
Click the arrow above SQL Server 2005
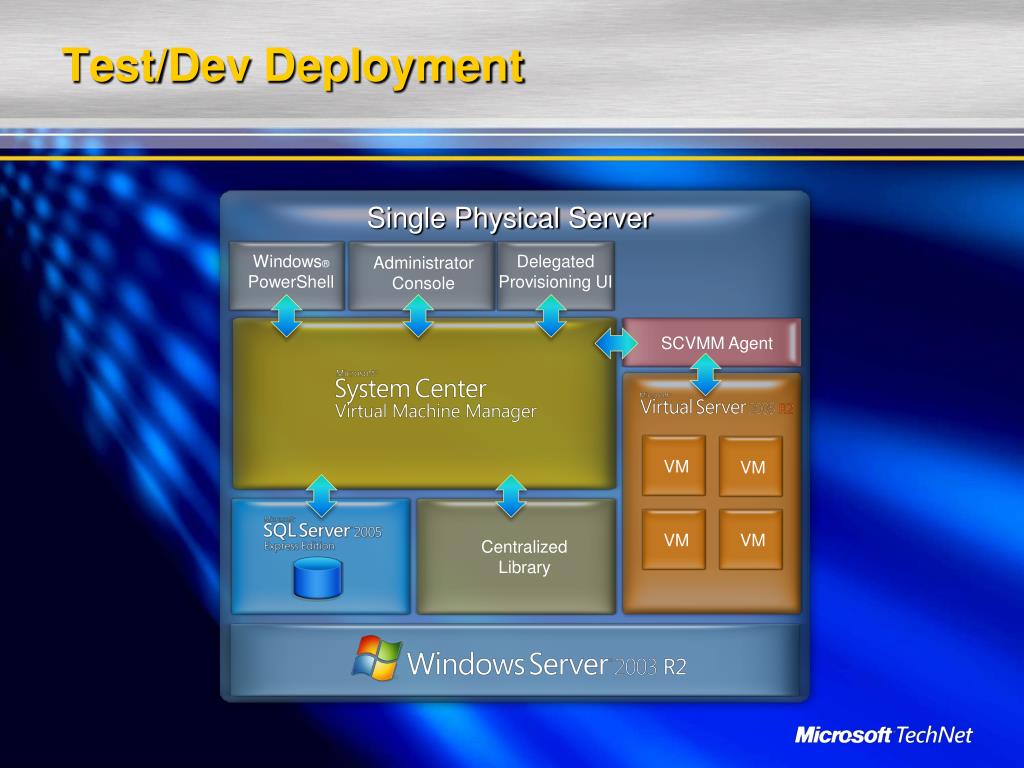click(x=322, y=496)
